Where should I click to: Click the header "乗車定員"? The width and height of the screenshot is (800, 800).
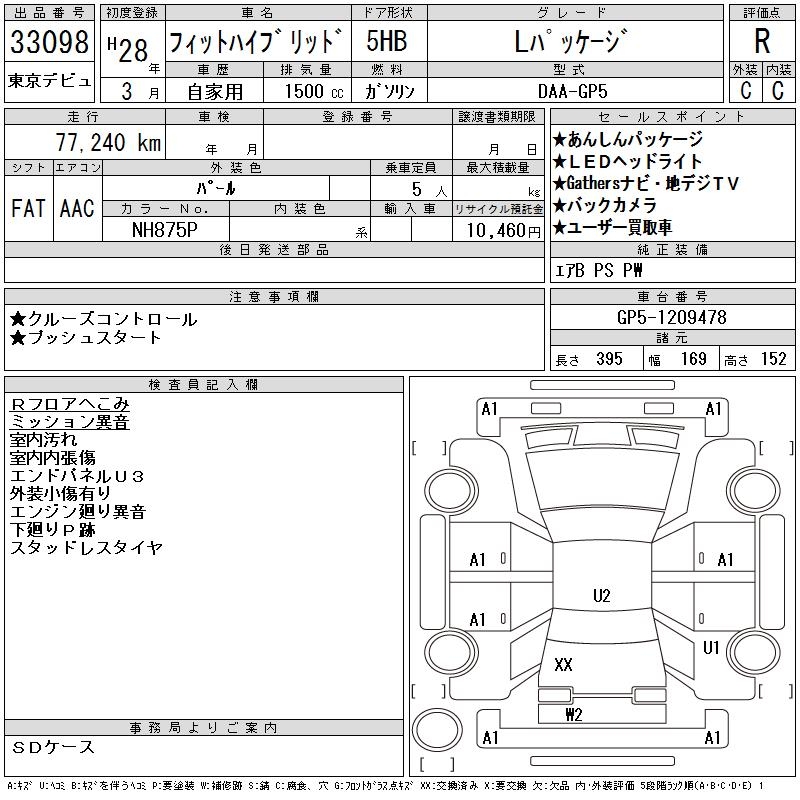coord(411,168)
